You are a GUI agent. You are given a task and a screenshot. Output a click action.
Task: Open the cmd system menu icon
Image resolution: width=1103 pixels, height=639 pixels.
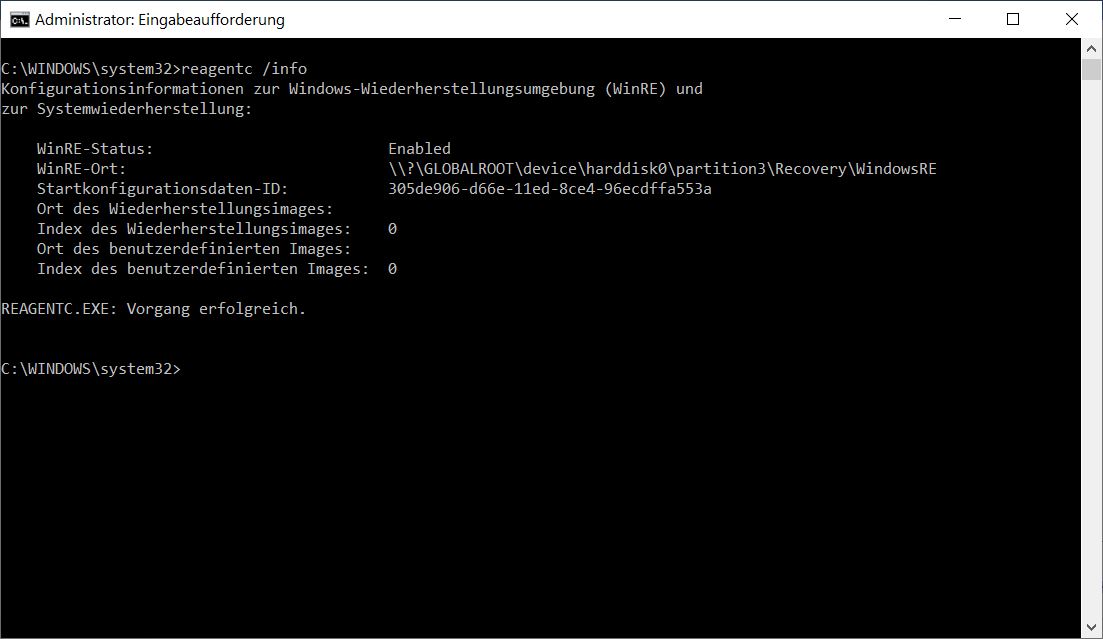(x=19, y=19)
